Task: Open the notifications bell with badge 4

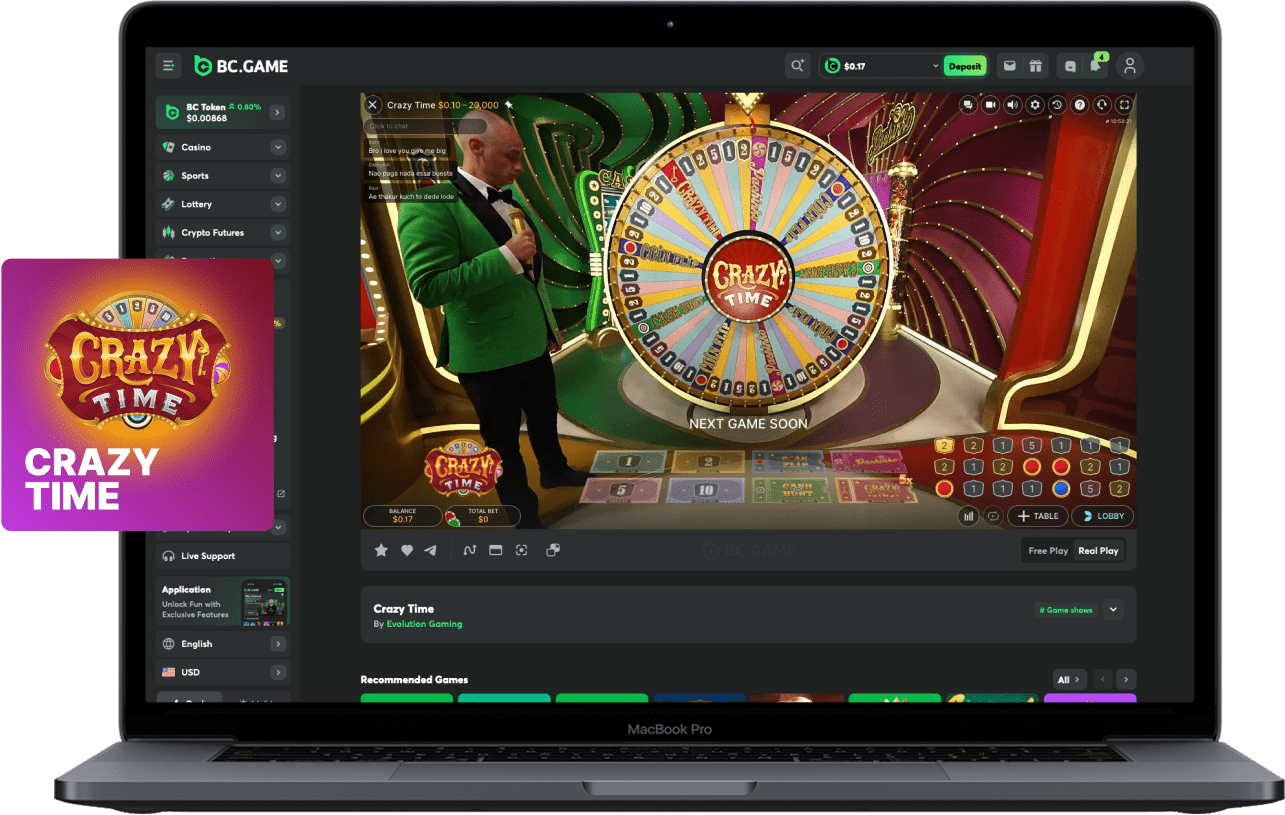Action: 1096,66
